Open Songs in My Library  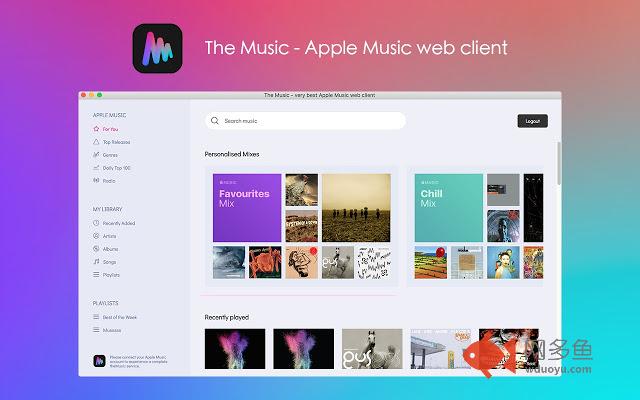pos(104,262)
